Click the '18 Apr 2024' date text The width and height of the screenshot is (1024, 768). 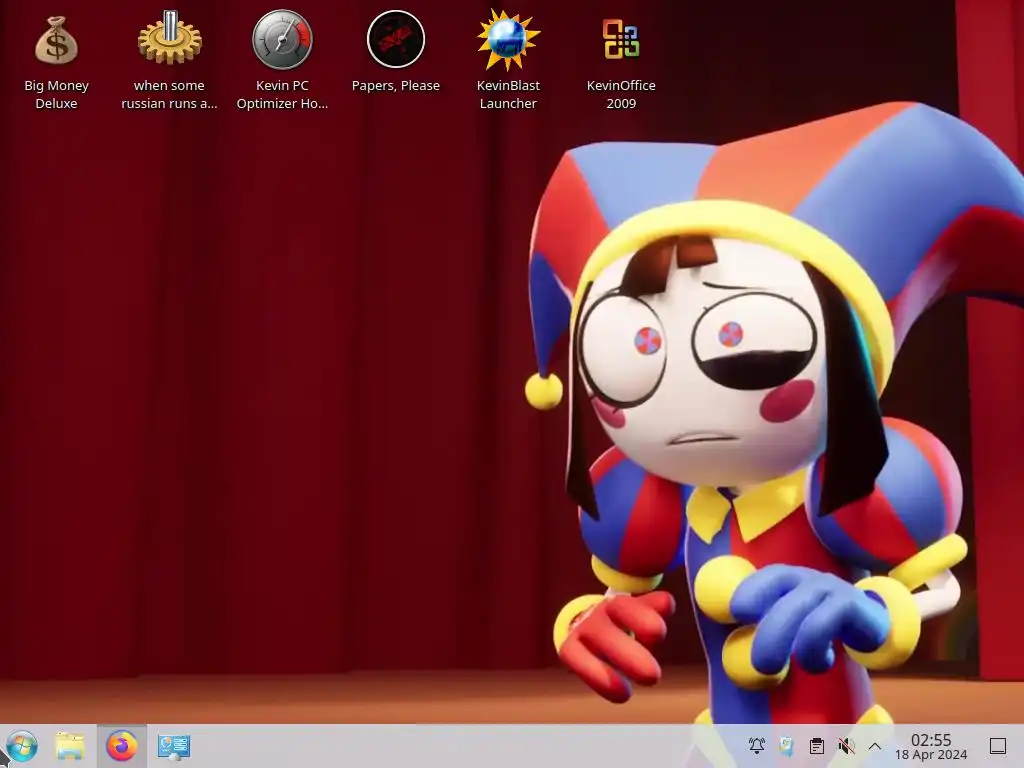(x=931, y=755)
